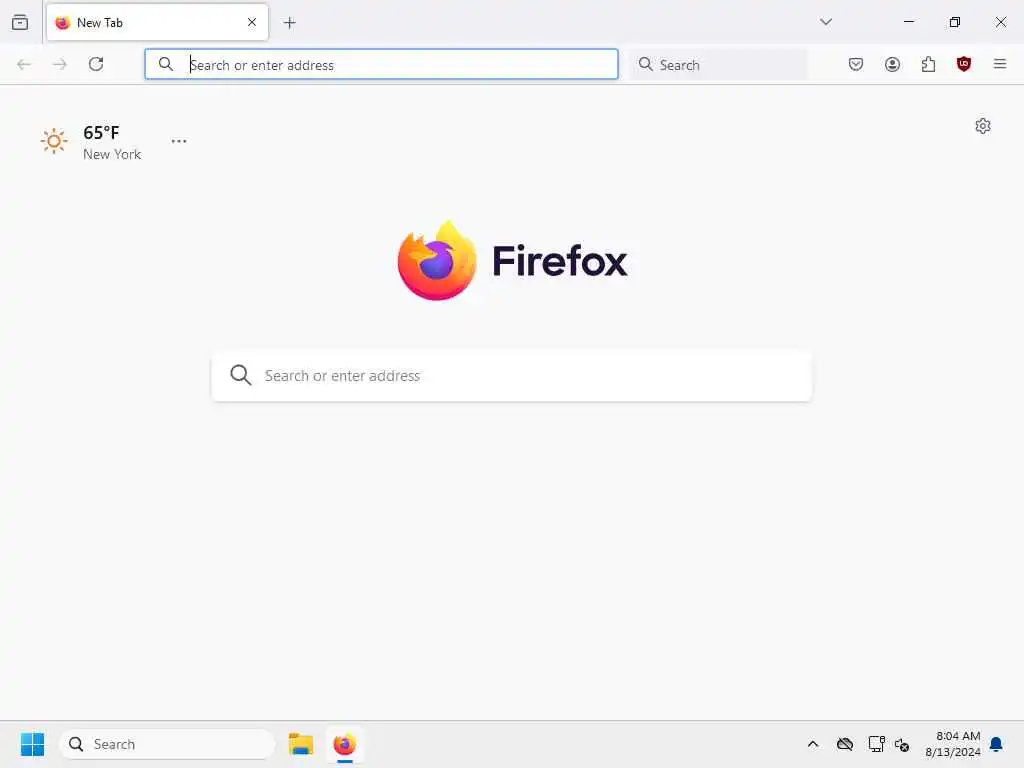Click the OneDrive cloud tray icon
The image size is (1024, 768).
845,744
